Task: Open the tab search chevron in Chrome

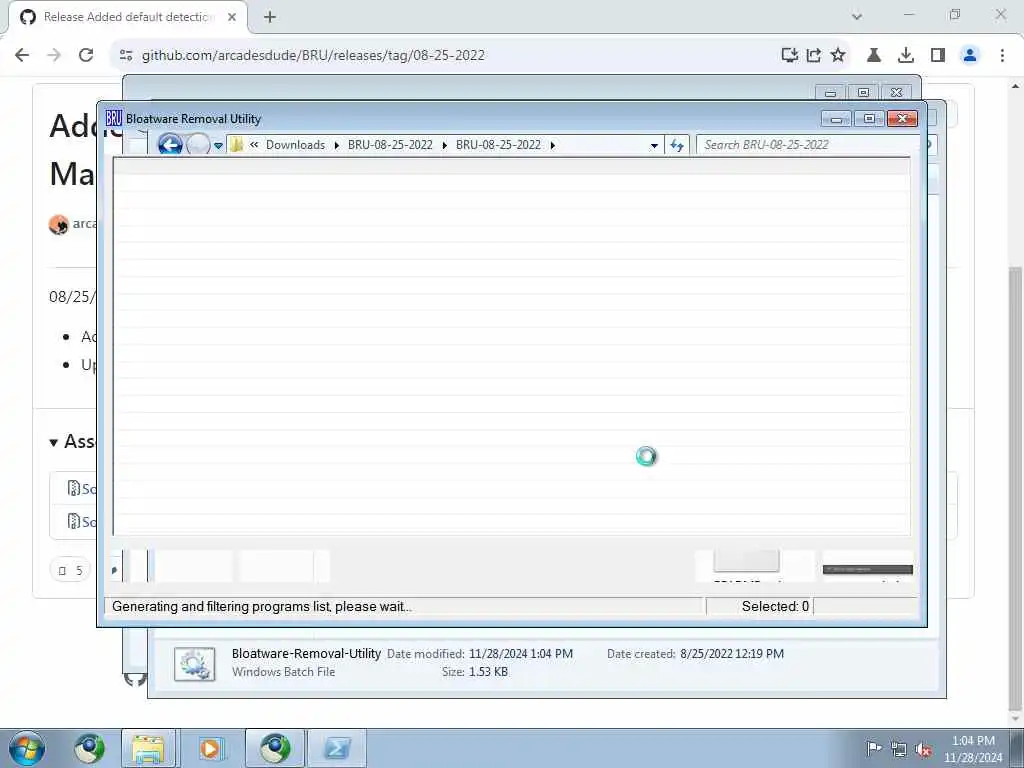Action: point(857,16)
